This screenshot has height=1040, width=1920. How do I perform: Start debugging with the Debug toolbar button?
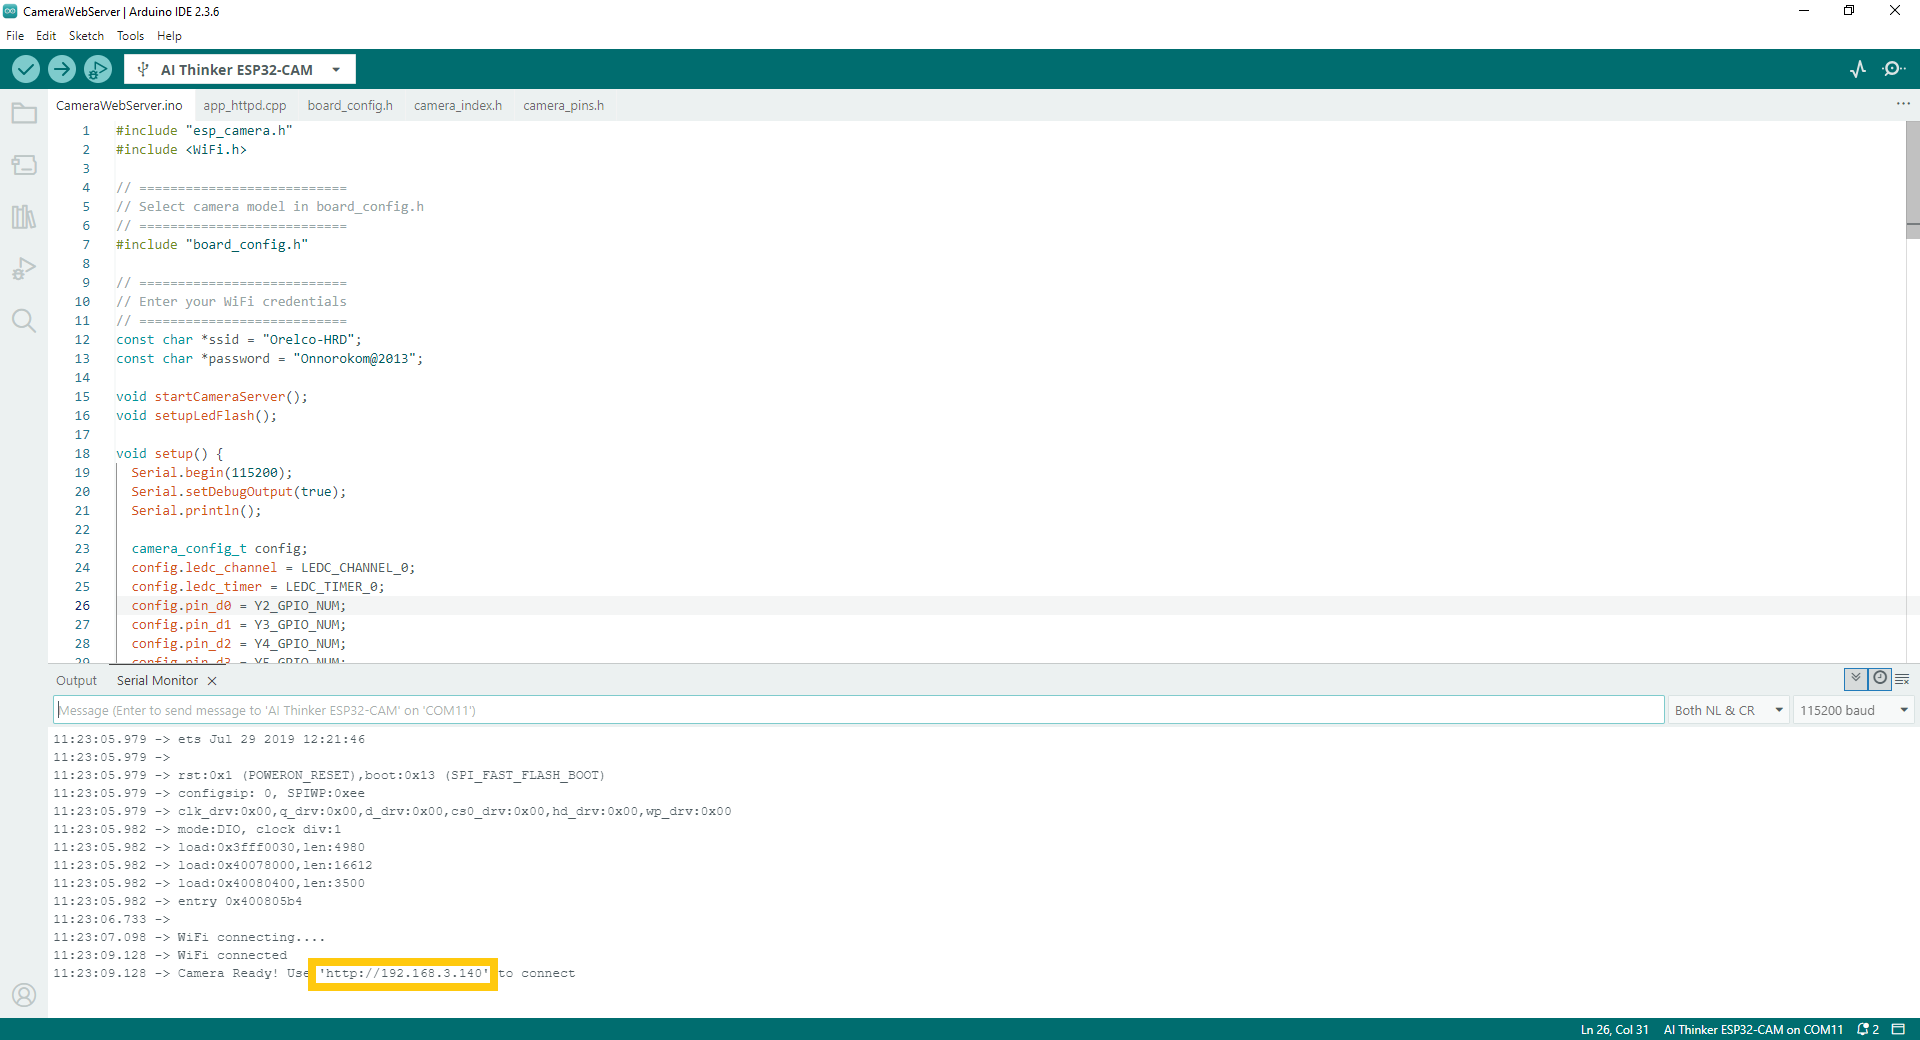pos(98,69)
